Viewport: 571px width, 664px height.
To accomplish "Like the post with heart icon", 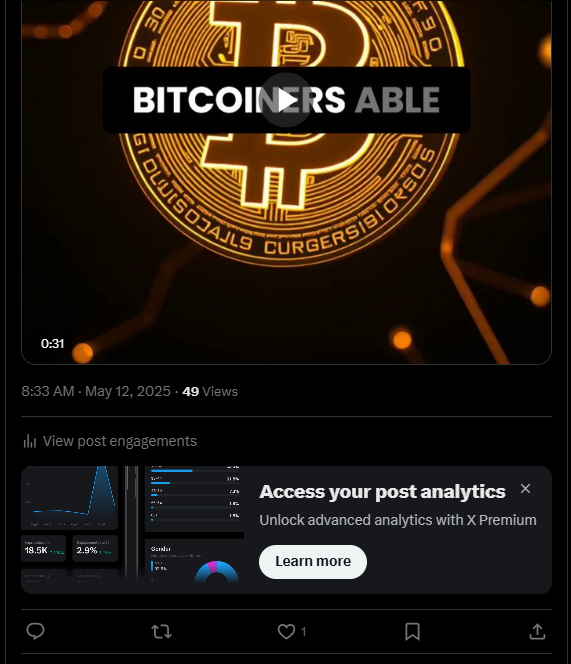I will point(286,631).
